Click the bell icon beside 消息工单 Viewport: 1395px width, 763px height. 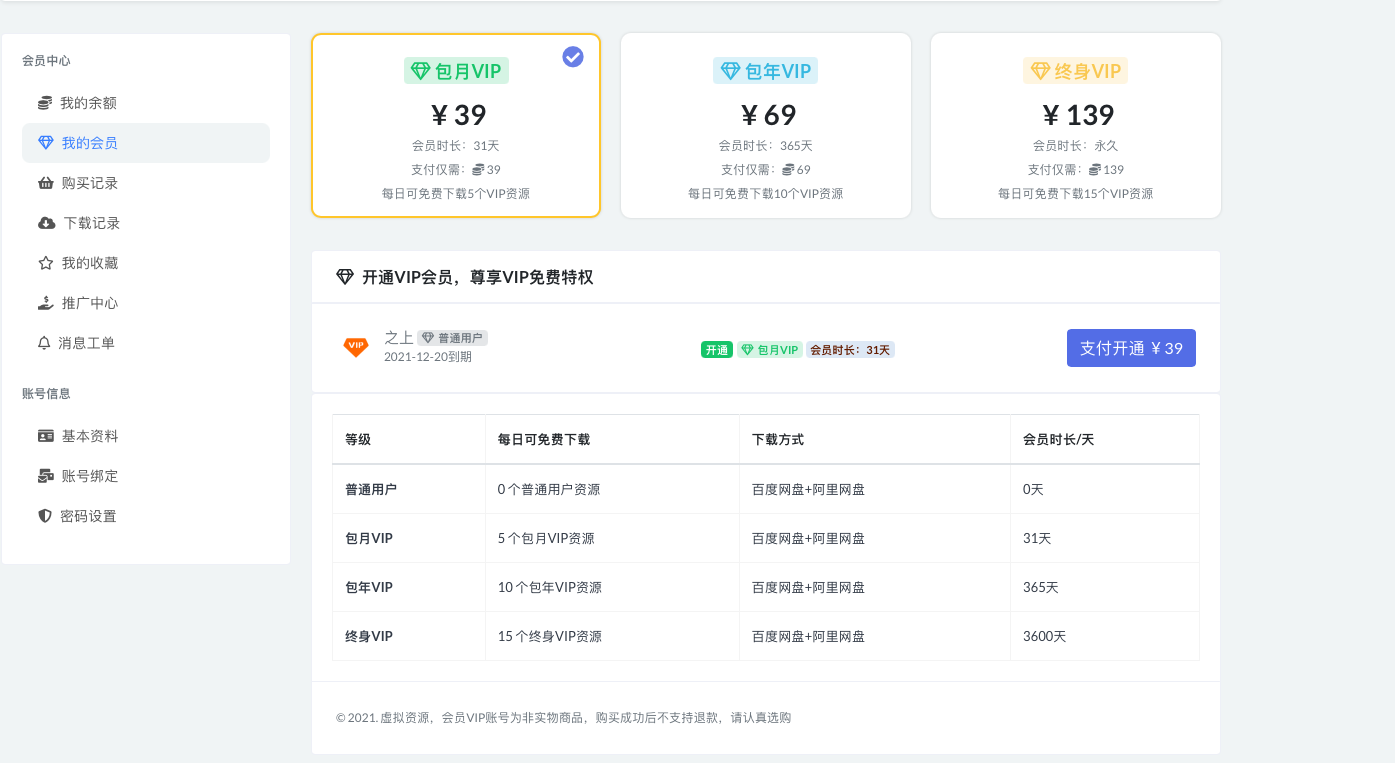44,343
